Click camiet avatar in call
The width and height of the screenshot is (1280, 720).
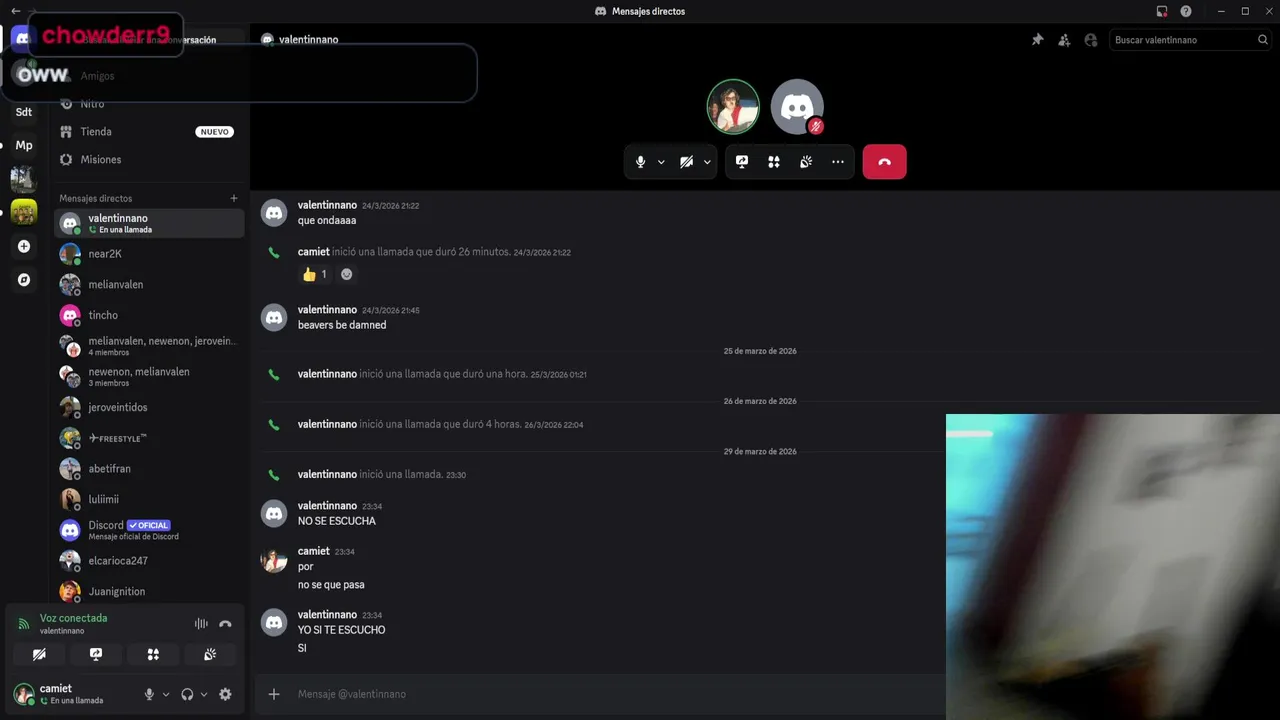point(733,106)
